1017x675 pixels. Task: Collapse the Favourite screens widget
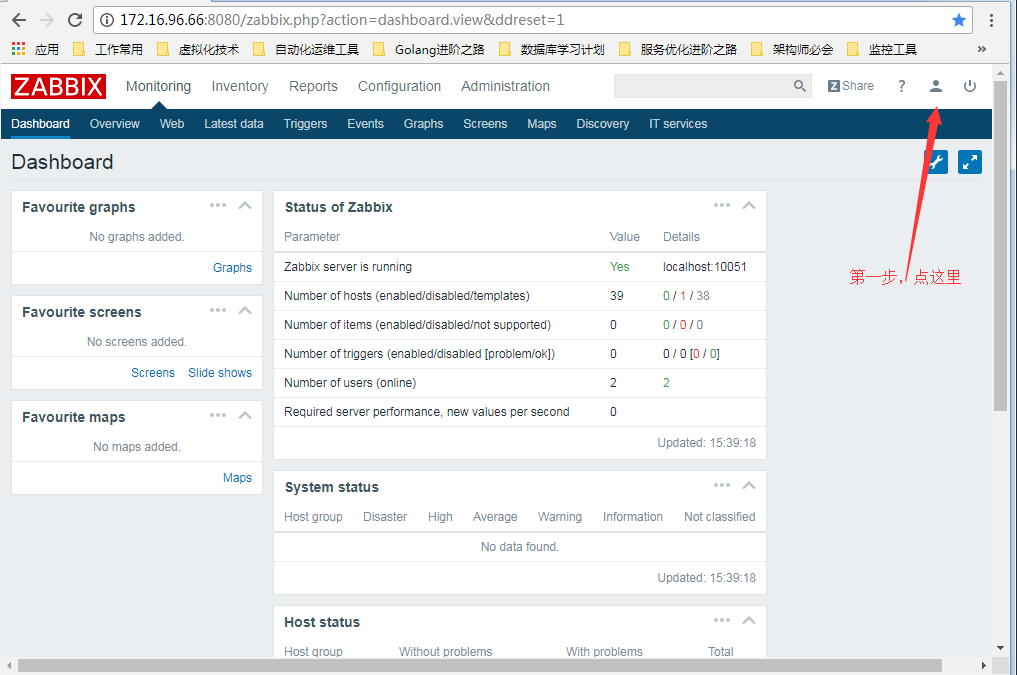(245, 311)
